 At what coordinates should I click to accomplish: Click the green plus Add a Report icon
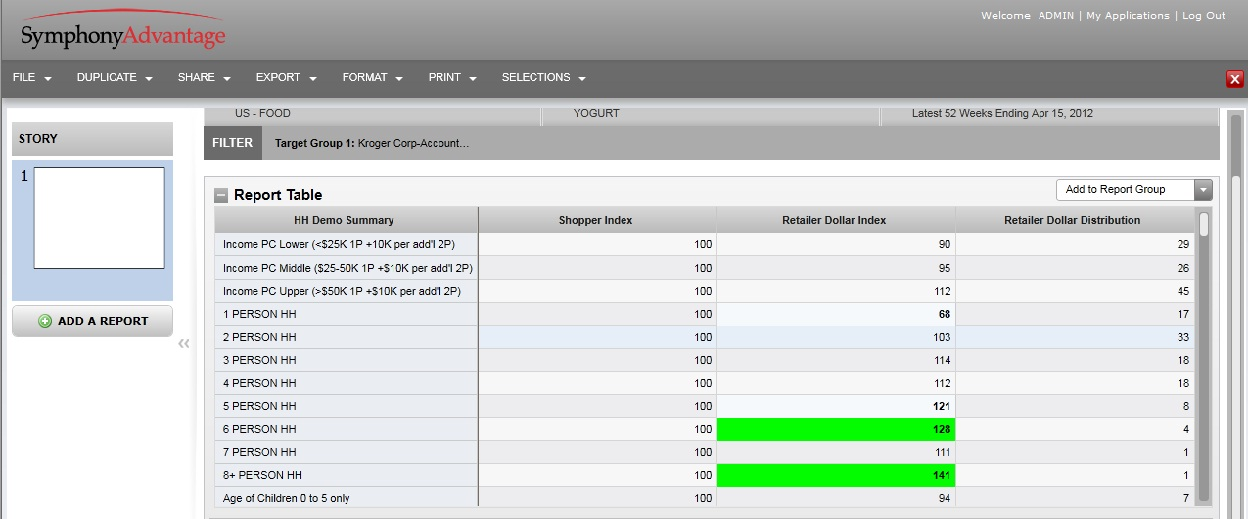click(45, 321)
